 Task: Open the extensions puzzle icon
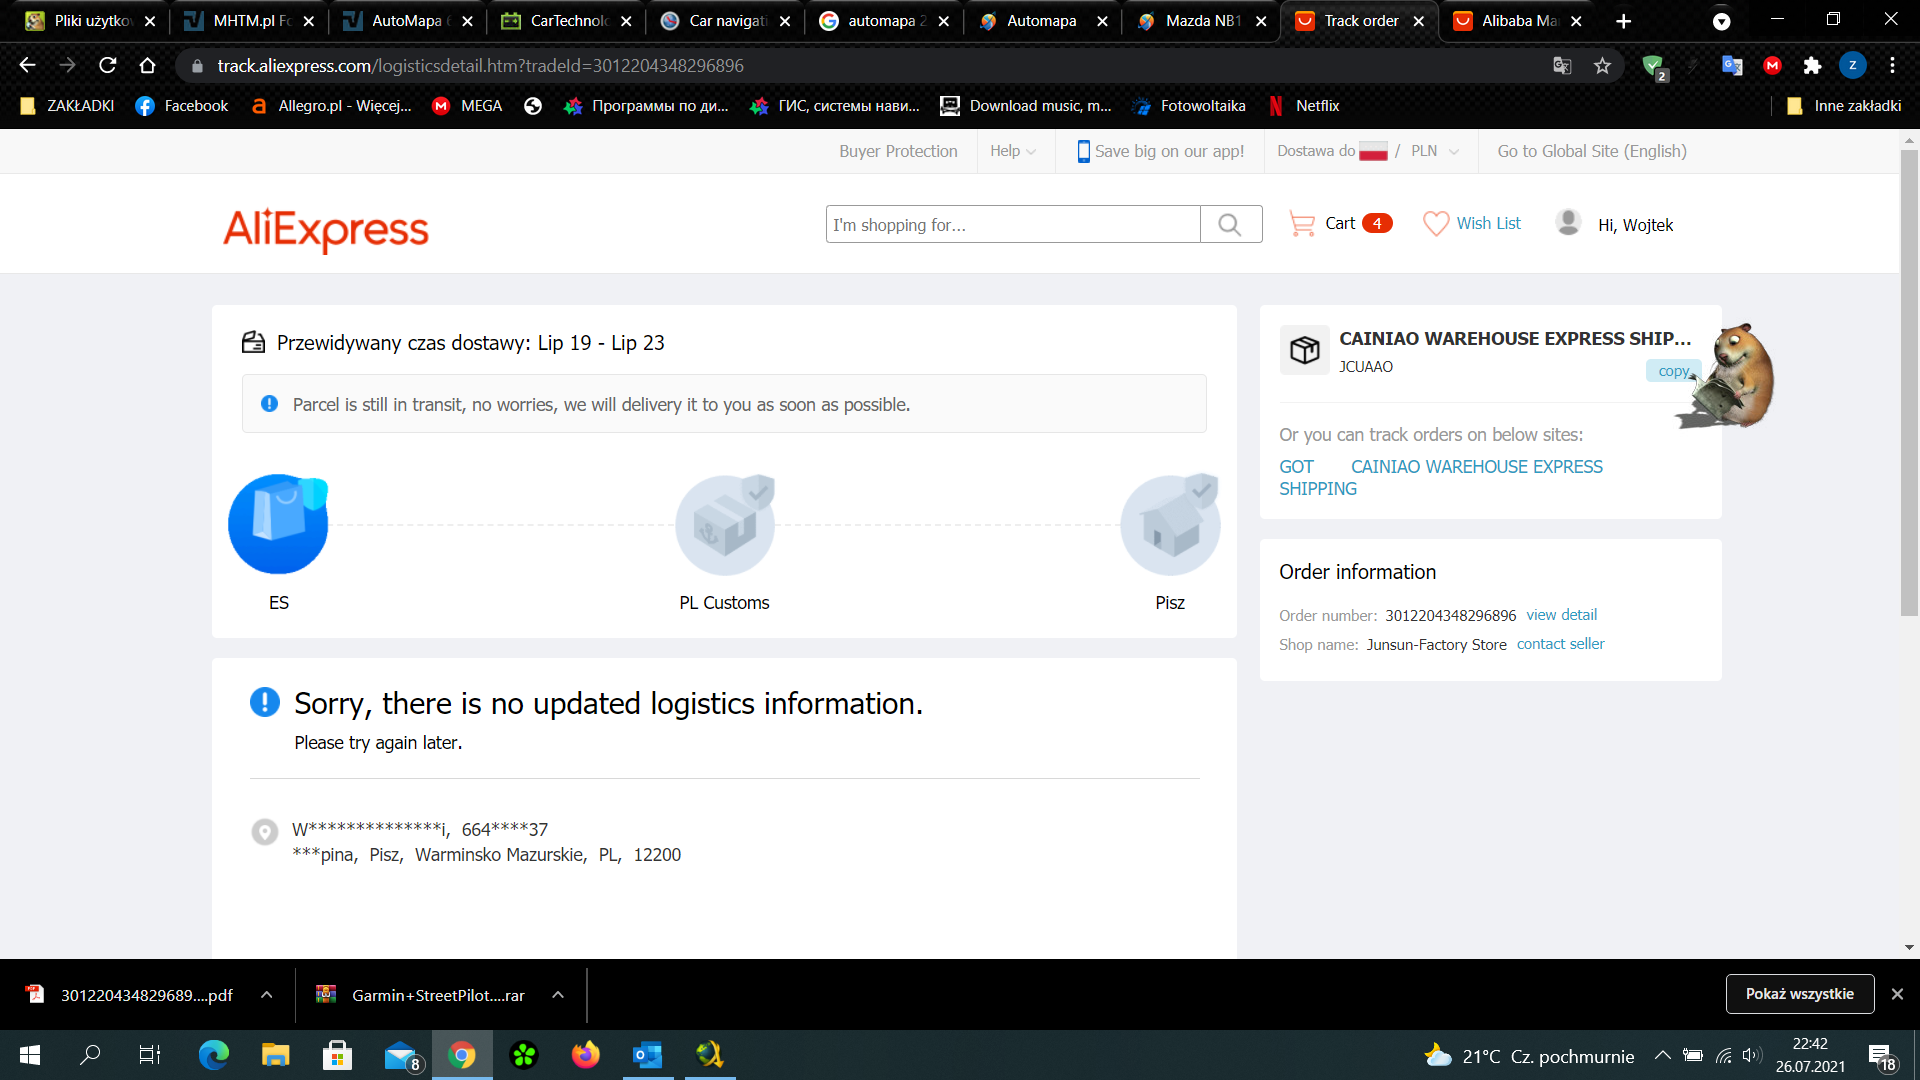1812,65
